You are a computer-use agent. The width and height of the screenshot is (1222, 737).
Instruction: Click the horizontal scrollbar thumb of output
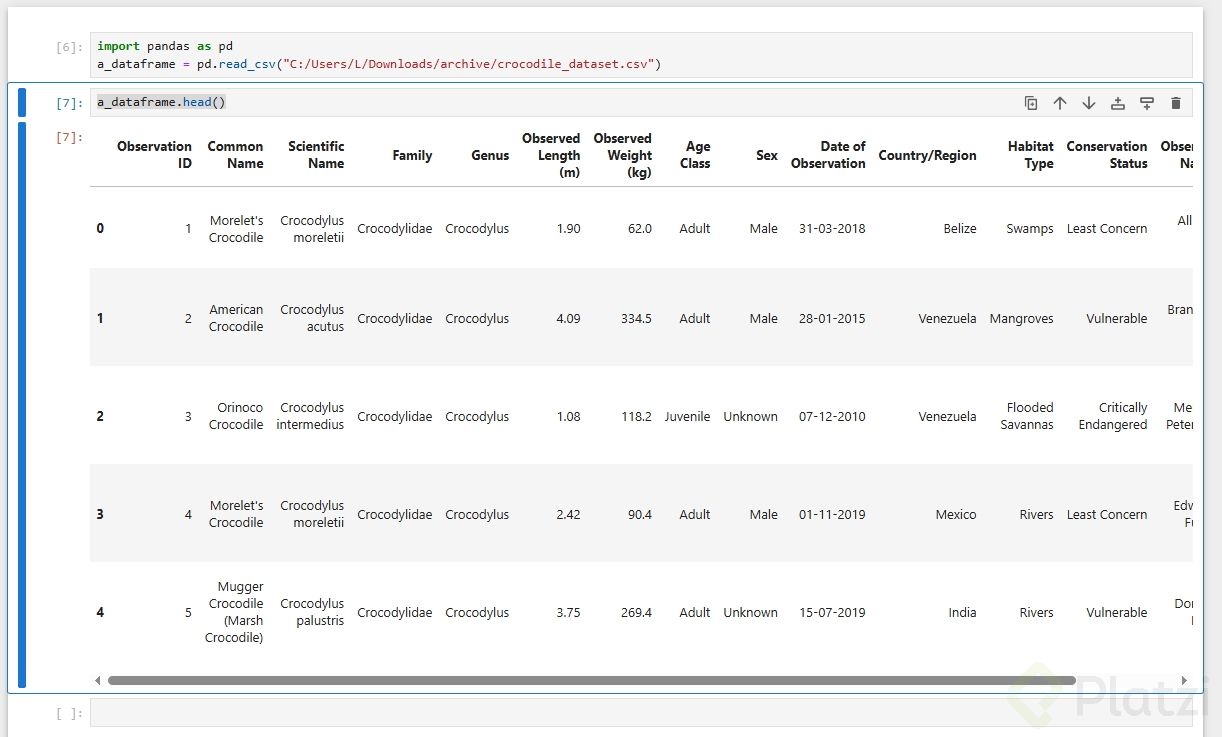click(592, 680)
